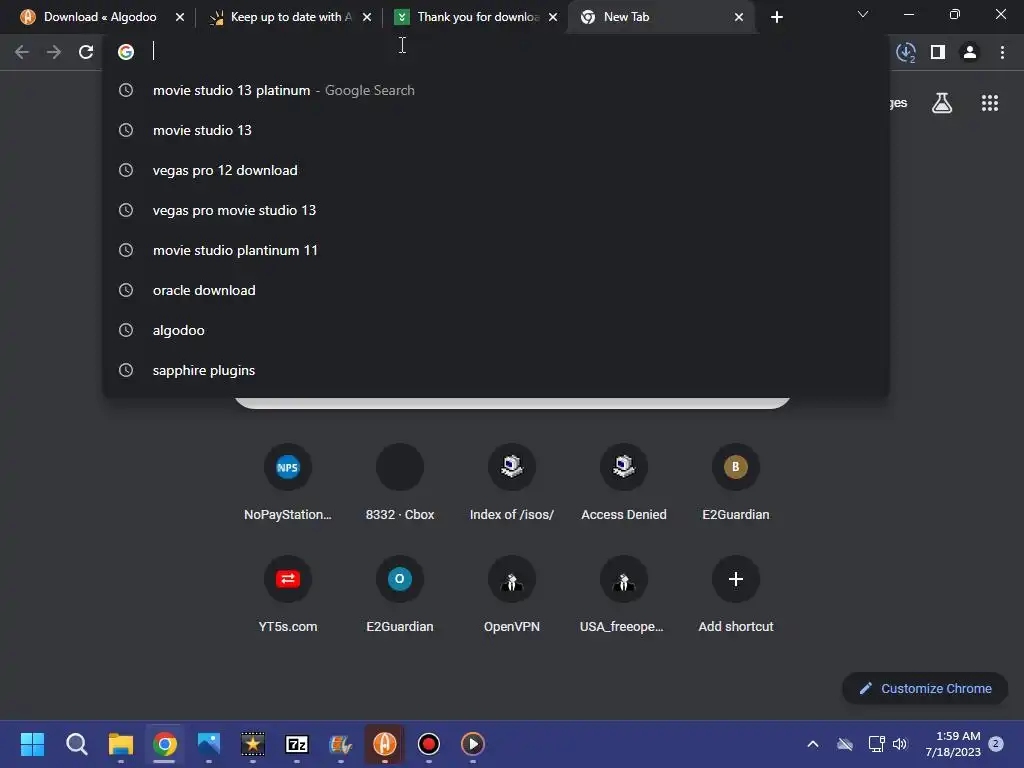
Task: Pick suggestion oracle download
Action: [496, 290]
